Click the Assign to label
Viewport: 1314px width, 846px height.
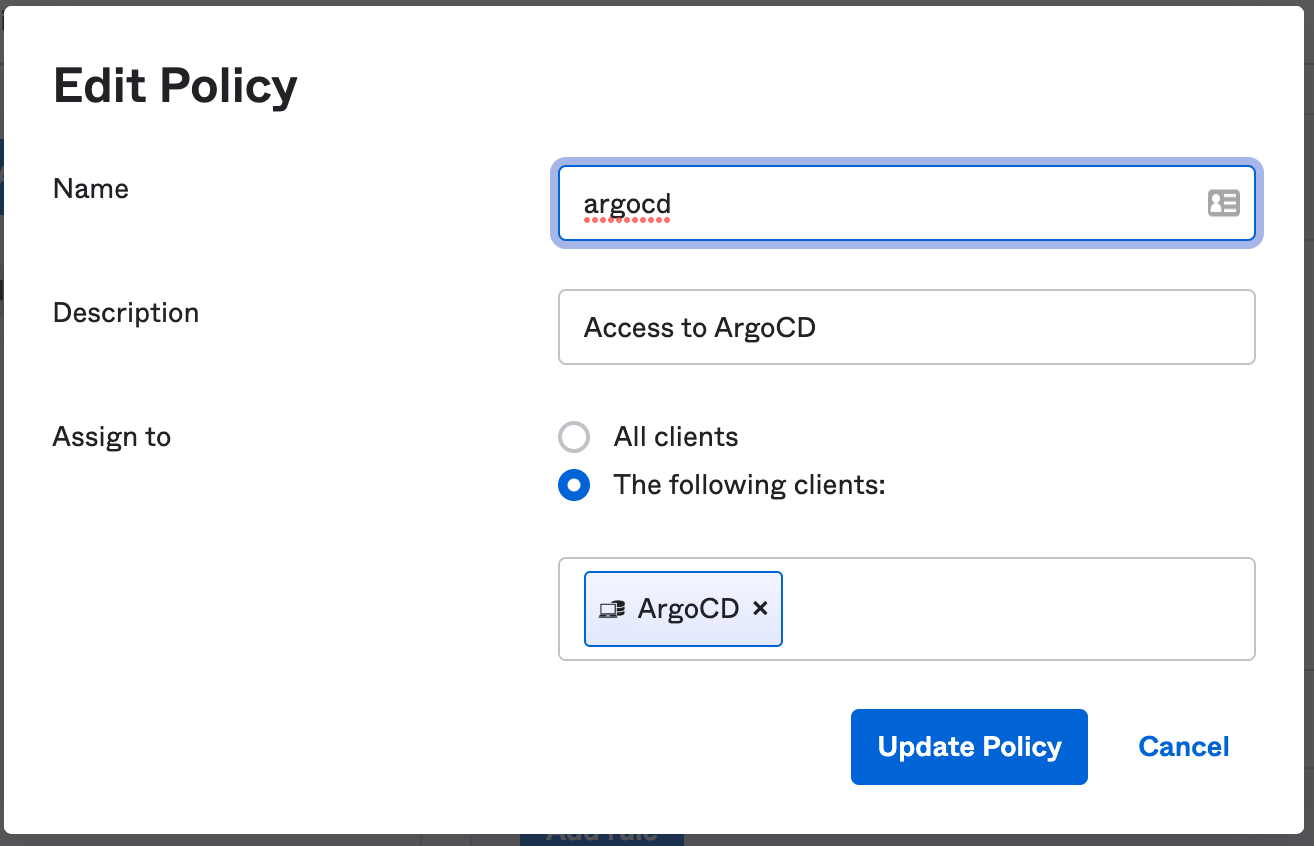click(x=112, y=437)
